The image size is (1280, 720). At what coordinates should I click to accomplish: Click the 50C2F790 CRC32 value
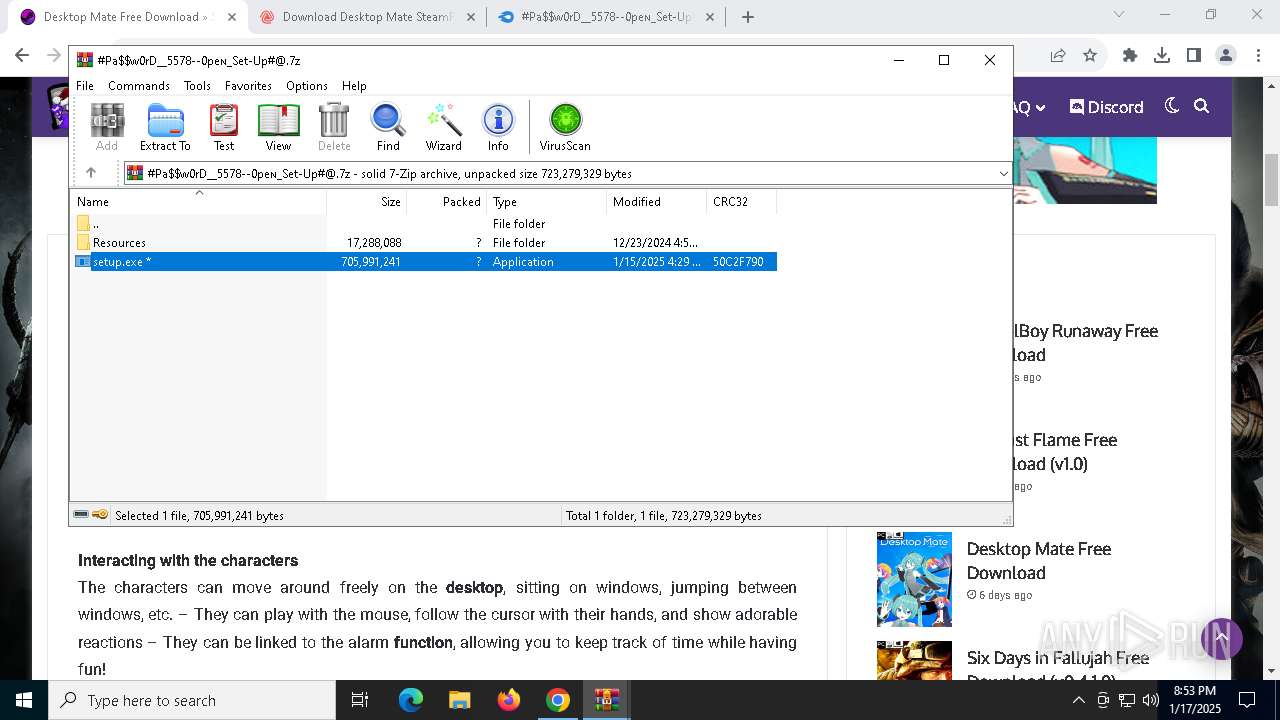[738, 262]
